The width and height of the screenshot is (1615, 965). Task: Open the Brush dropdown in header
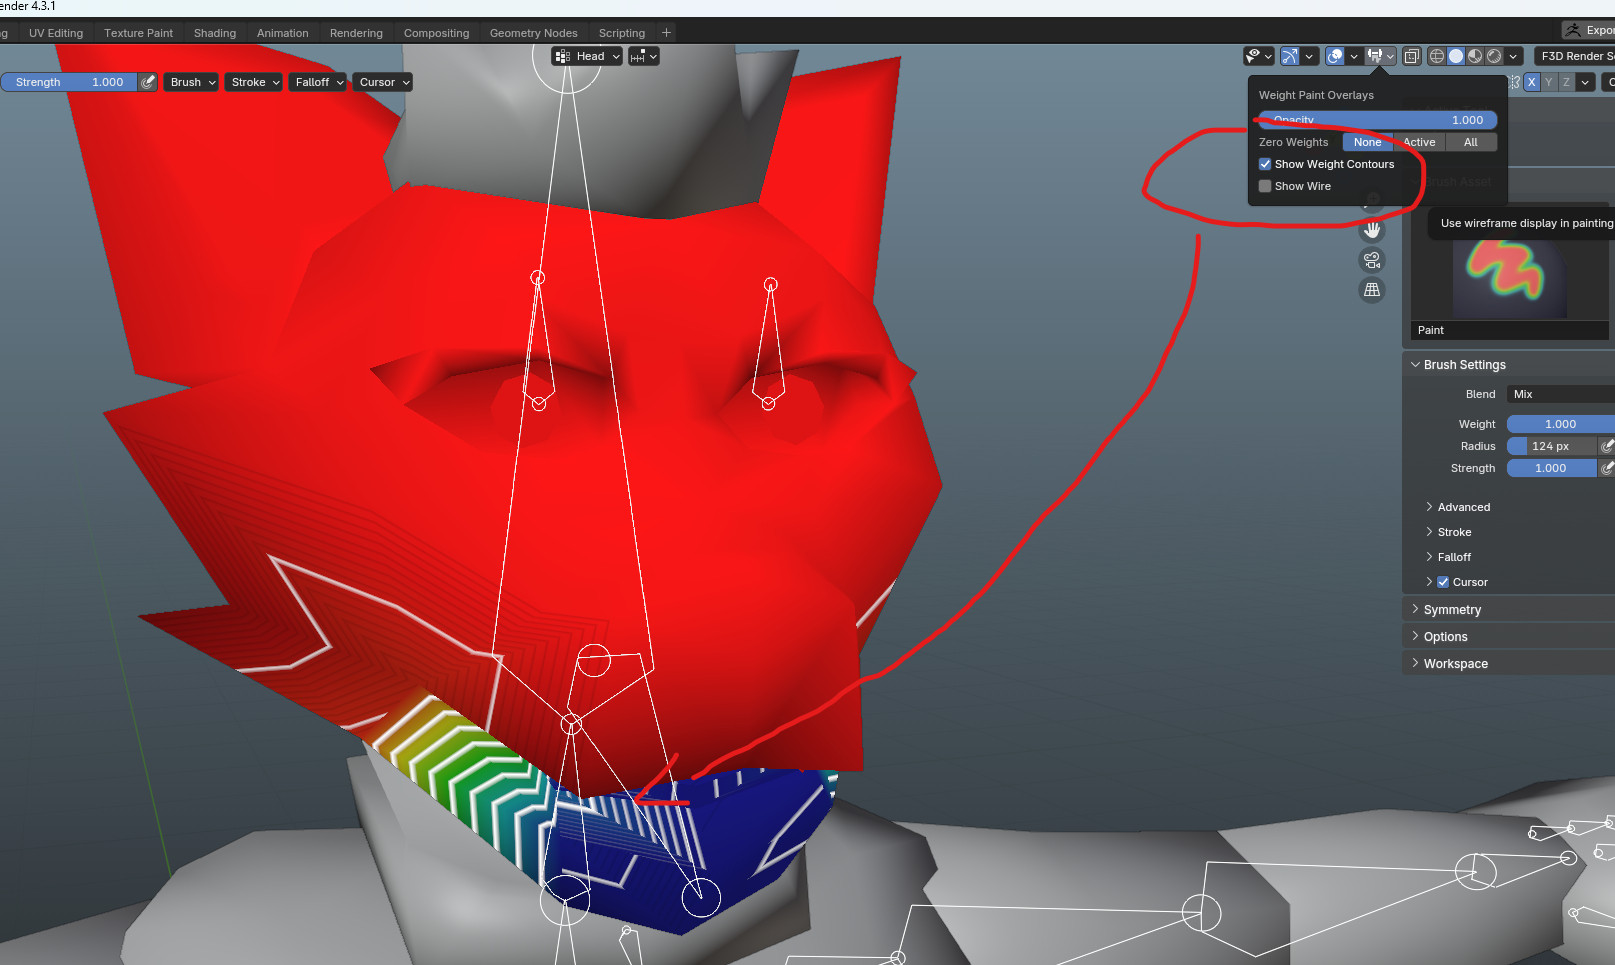(192, 82)
